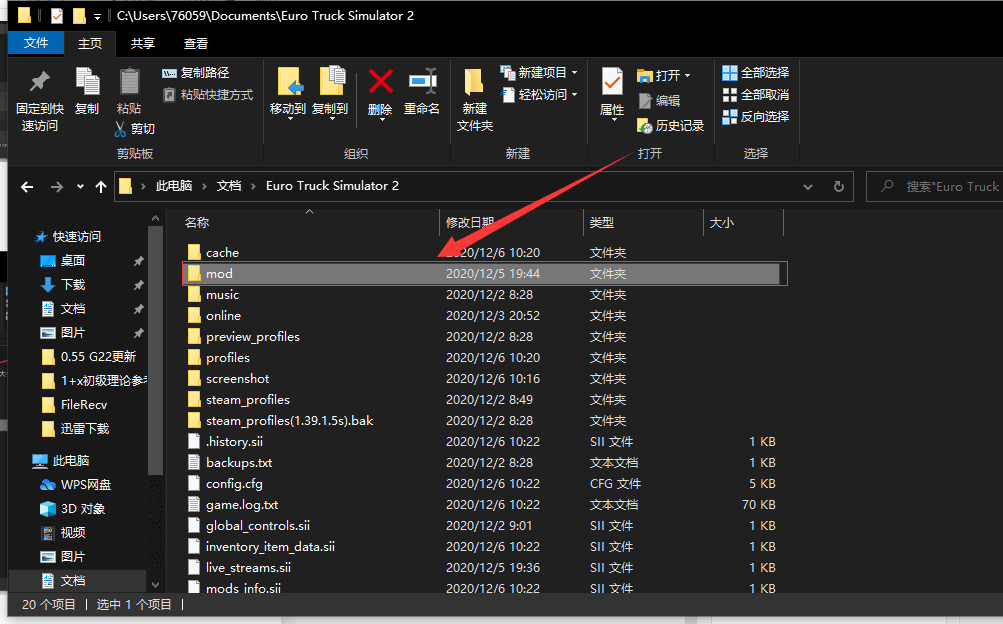The width and height of the screenshot is (1003, 624).
Task: Open the New item (新建项目) dropdown
Action: 539,72
